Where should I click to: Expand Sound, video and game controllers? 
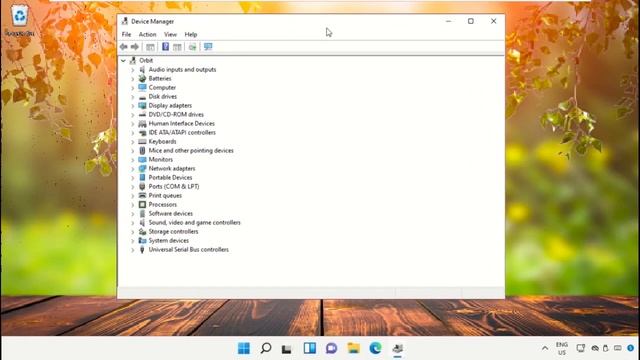pyautogui.click(x=133, y=223)
